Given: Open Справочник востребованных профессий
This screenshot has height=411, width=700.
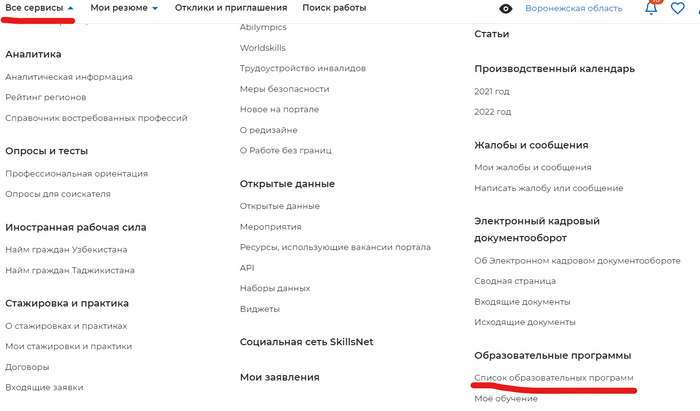Looking at the screenshot, I should point(96,118).
